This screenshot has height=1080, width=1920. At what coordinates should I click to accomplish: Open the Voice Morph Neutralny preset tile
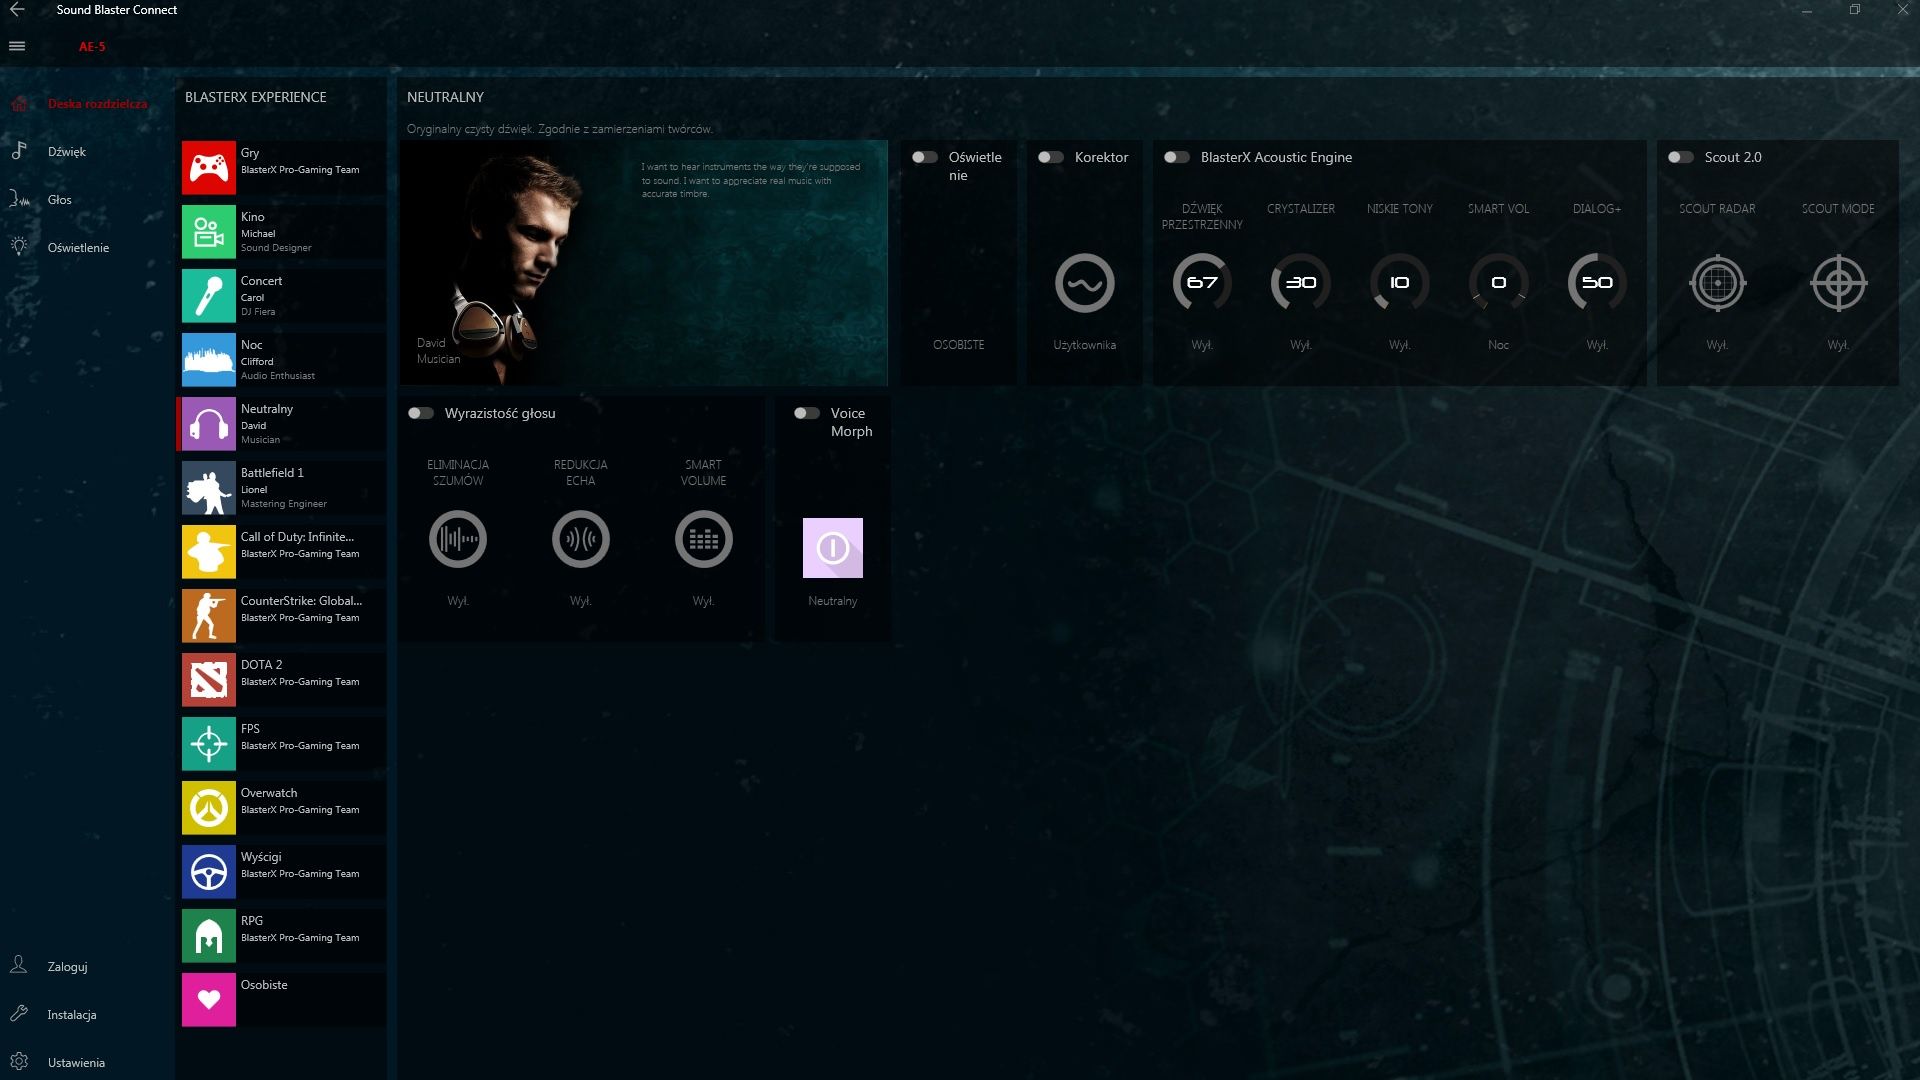click(x=832, y=548)
